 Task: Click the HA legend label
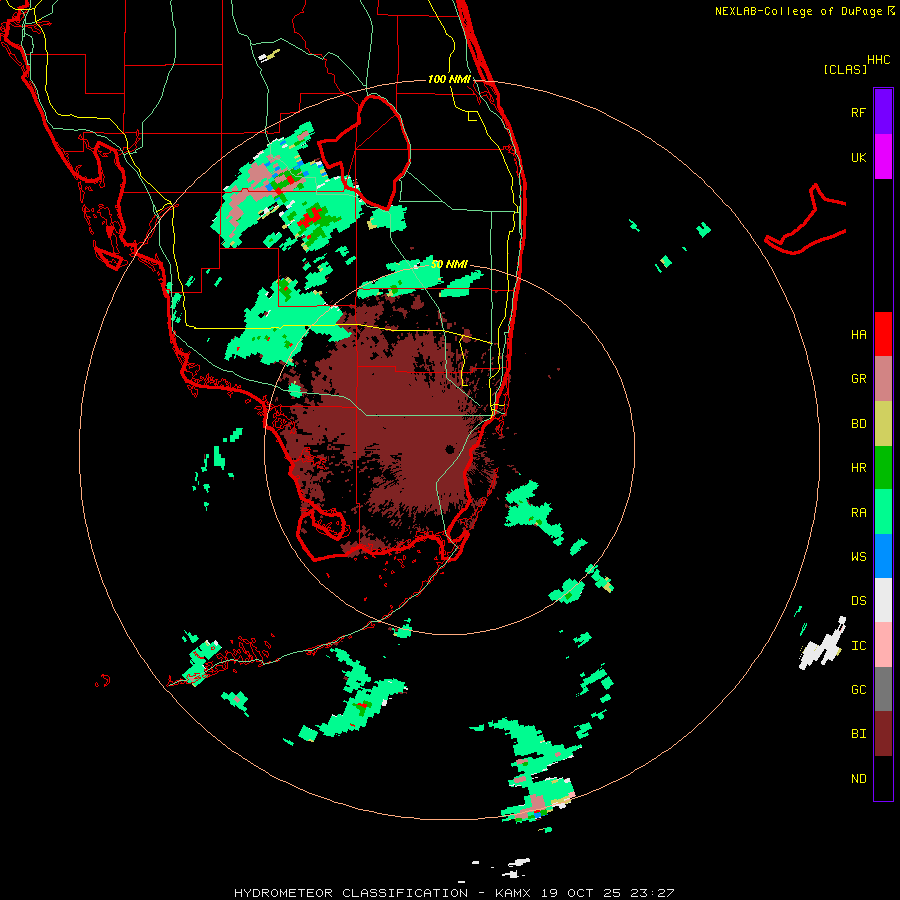[x=858, y=335]
